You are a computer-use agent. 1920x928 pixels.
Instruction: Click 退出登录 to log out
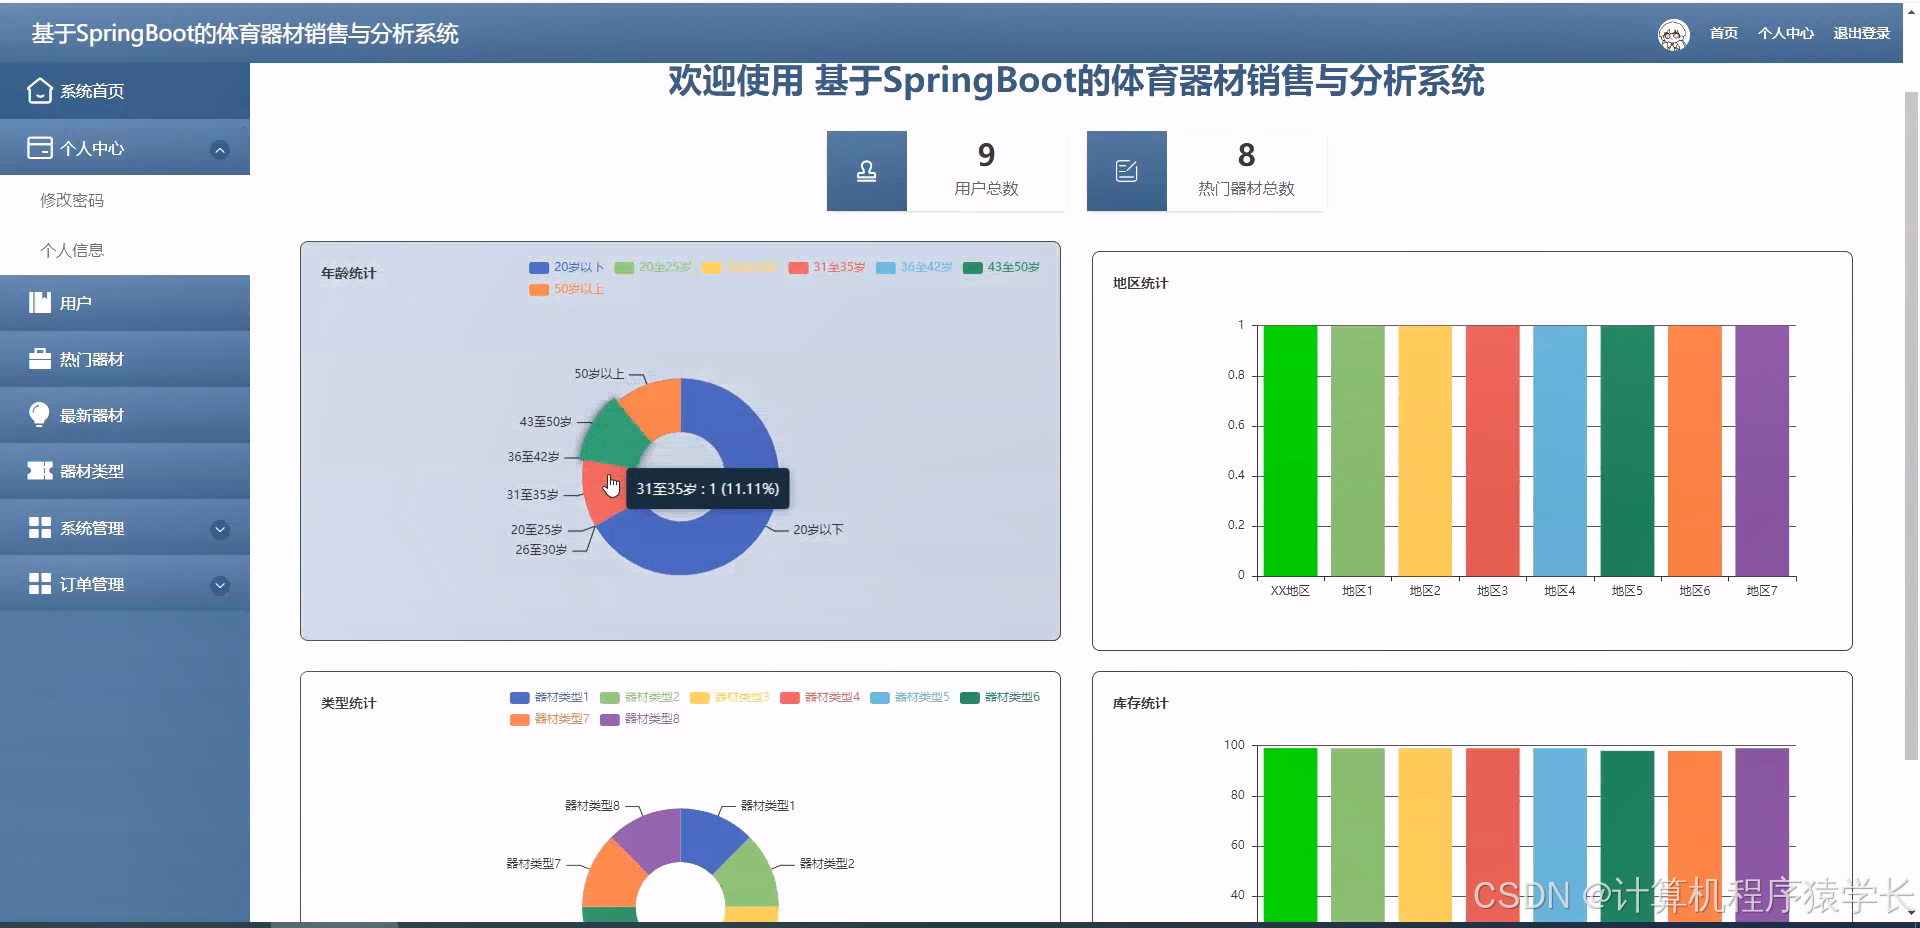[1862, 33]
